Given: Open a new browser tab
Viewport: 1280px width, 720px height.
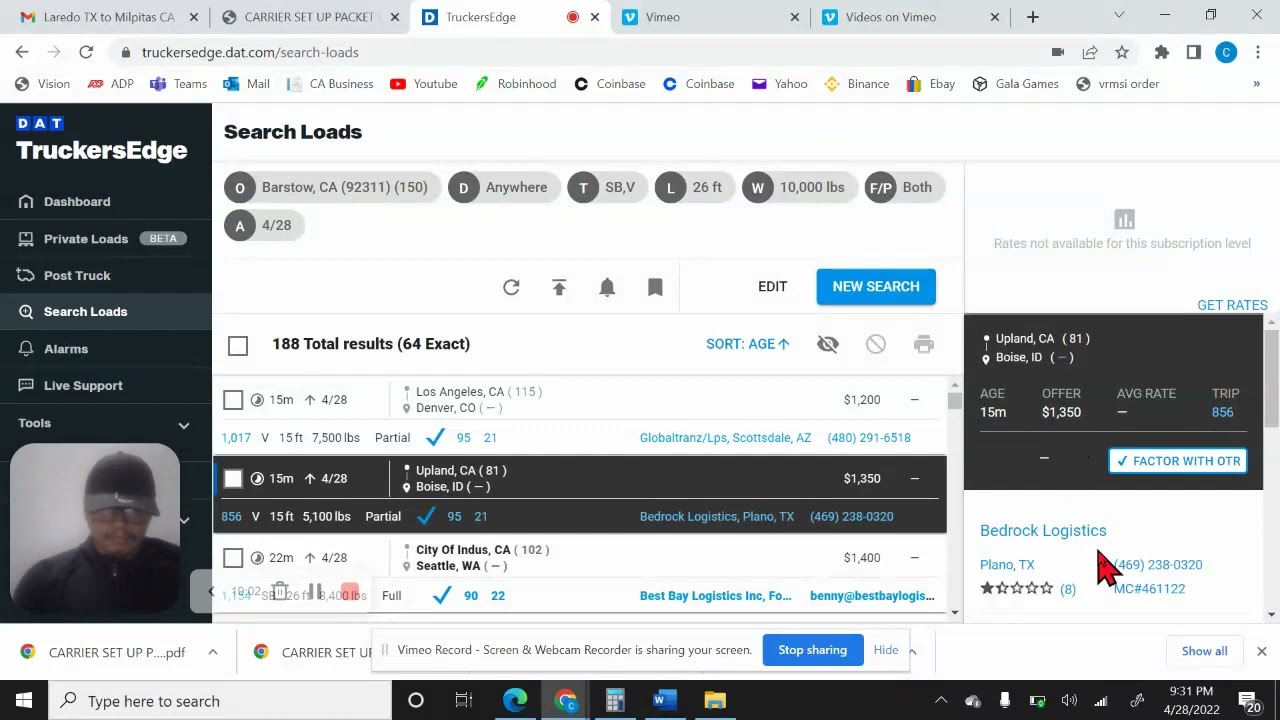Looking at the screenshot, I should pos(1033,17).
